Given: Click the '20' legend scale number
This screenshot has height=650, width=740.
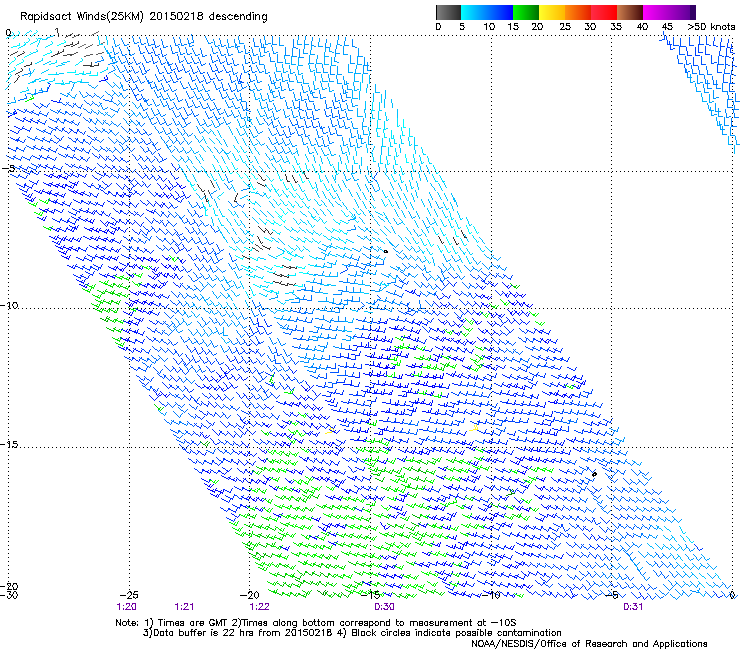Looking at the screenshot, I should 537,27.
